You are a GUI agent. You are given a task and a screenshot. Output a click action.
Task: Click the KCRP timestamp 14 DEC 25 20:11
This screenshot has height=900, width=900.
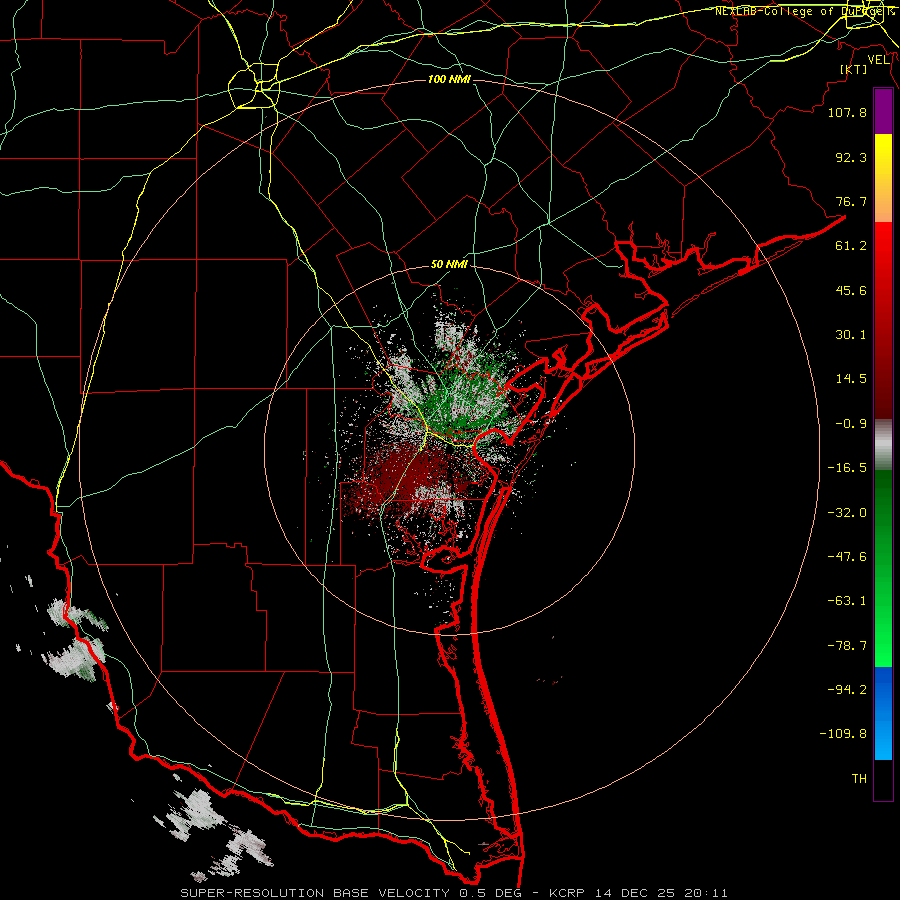pos(638,893)
